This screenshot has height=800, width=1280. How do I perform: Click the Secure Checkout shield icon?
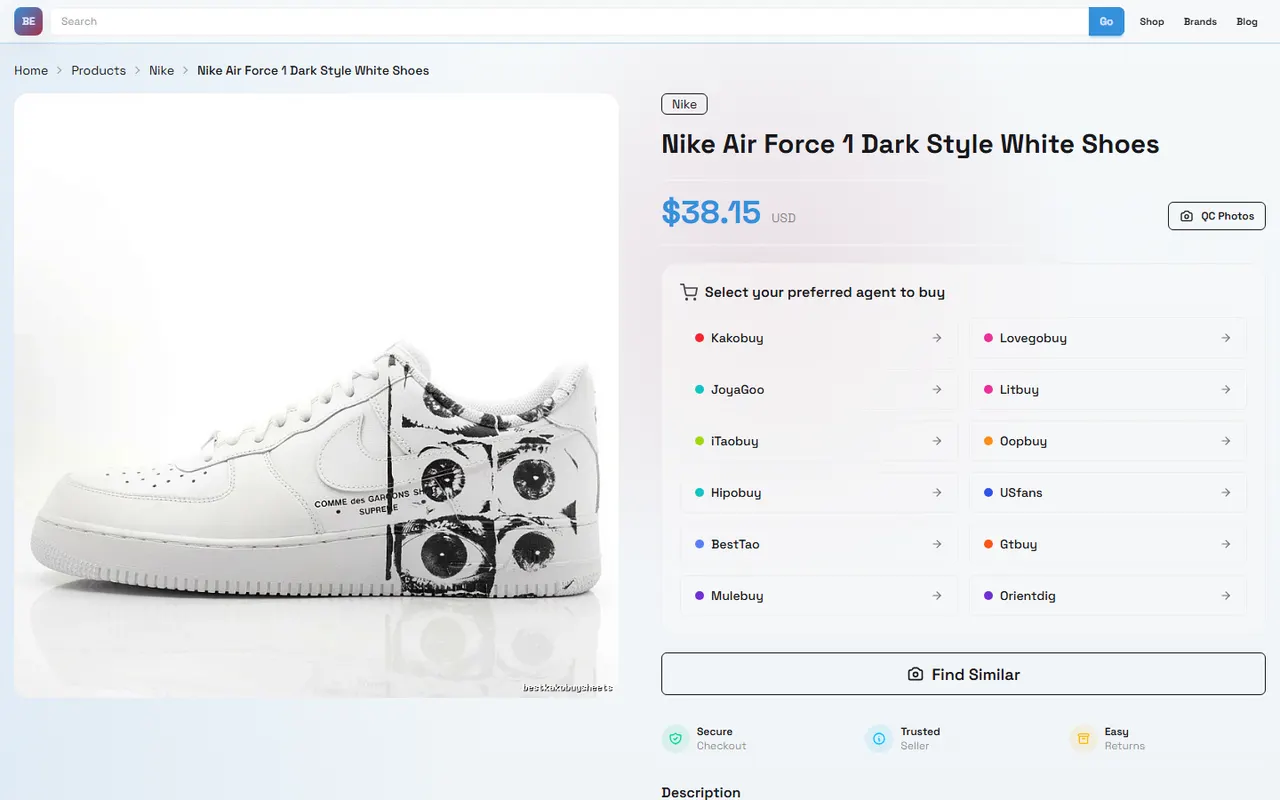tap(676, 739)
